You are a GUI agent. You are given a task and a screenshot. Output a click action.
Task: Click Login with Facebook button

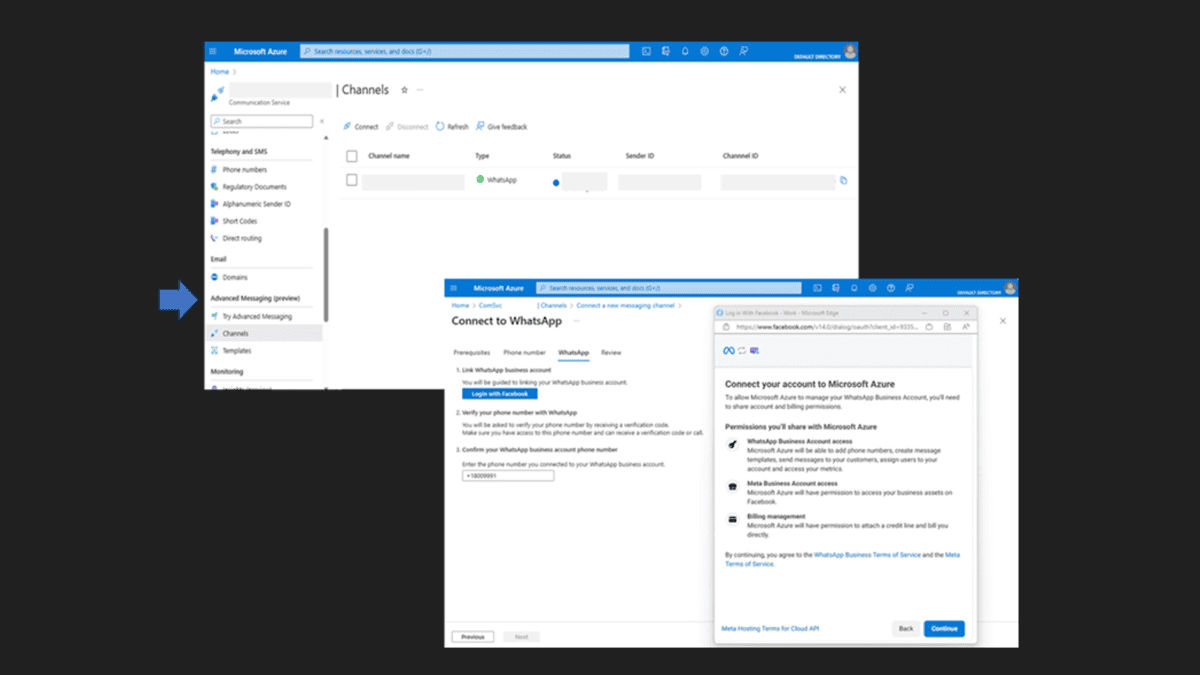coord(500,394)
